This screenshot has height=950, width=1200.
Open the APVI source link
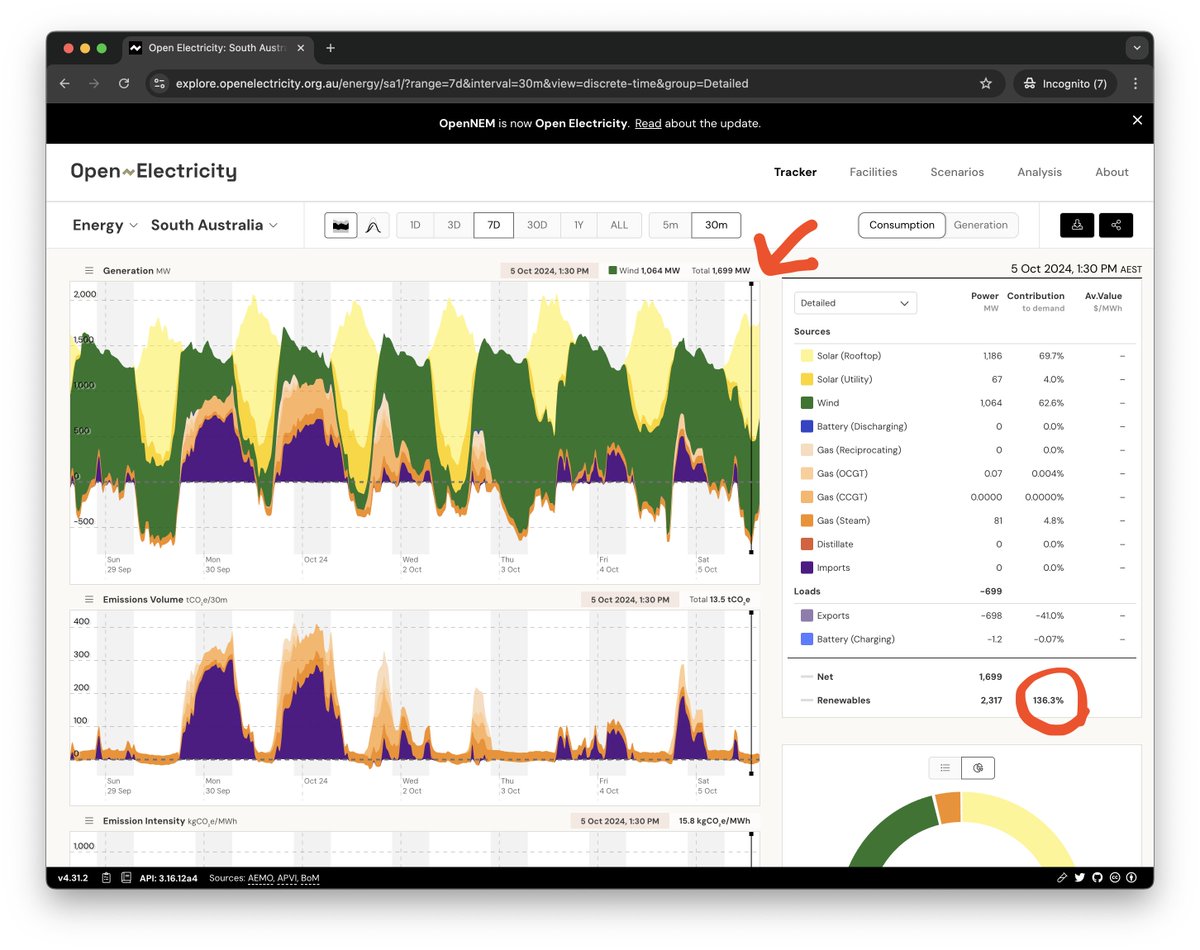288,878
